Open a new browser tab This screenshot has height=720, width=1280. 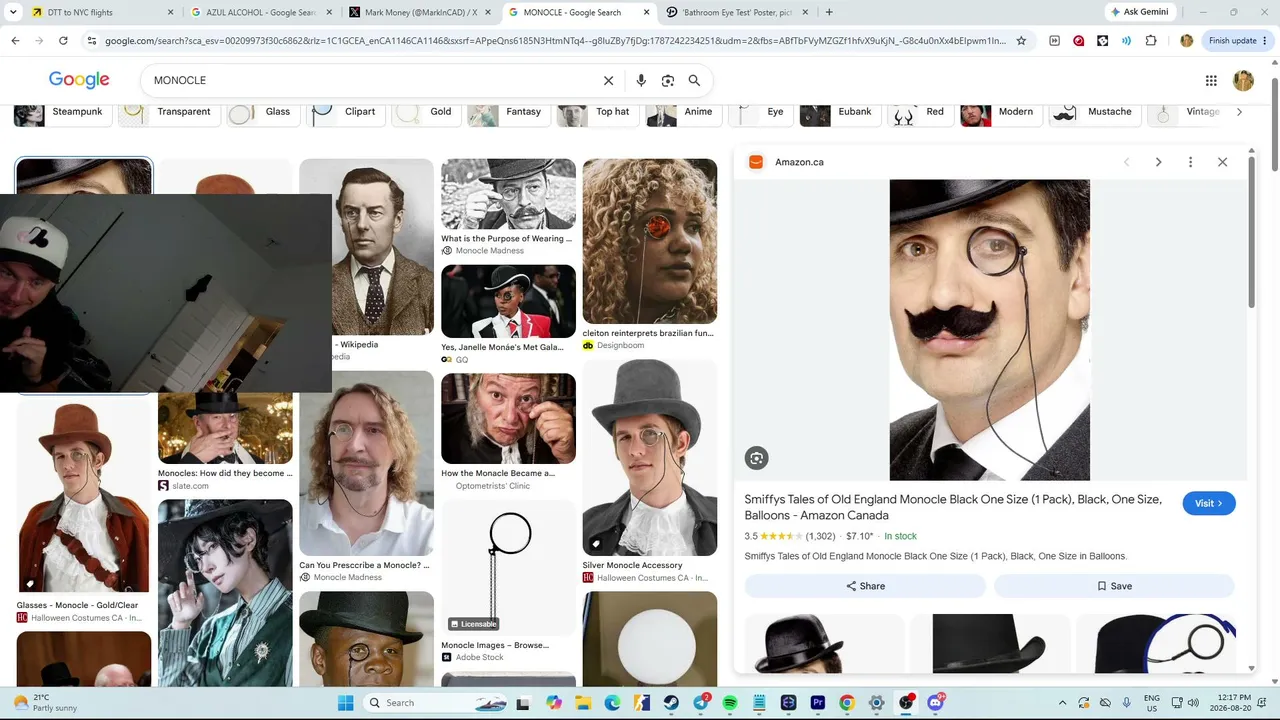pyautogui.click(x=829, y=12)
